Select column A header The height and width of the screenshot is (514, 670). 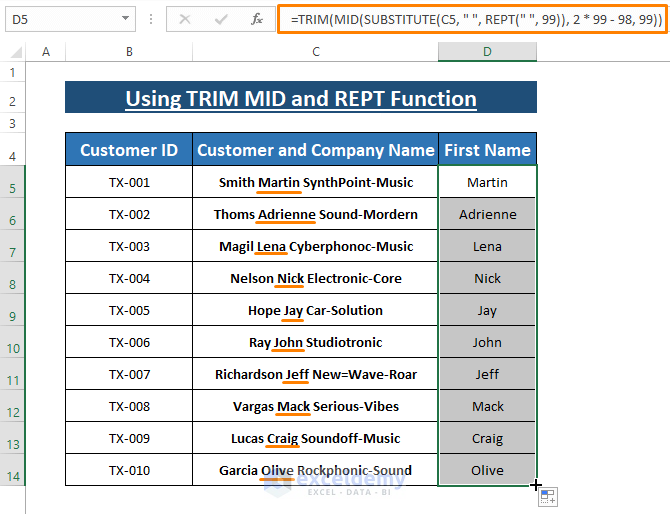tap(46, 52)
